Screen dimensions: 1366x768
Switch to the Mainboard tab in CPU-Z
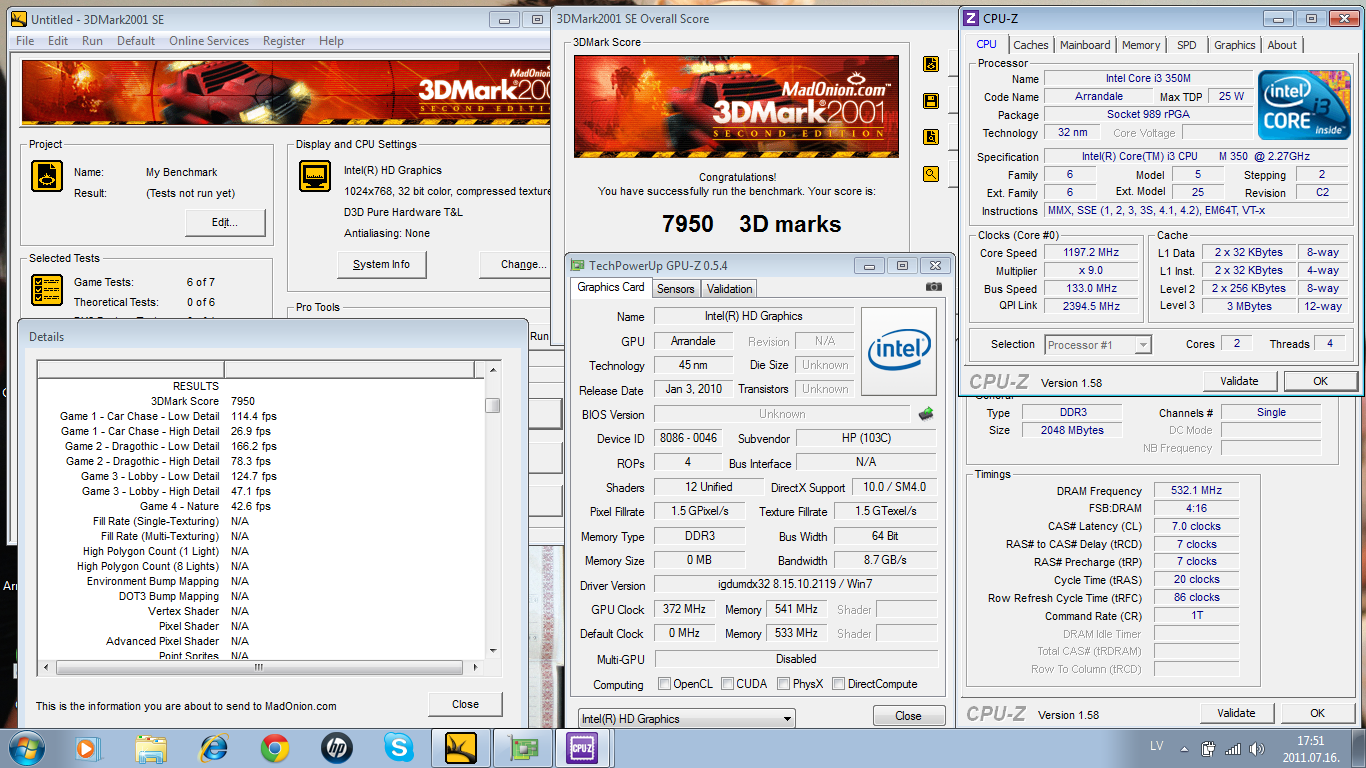1085,45
